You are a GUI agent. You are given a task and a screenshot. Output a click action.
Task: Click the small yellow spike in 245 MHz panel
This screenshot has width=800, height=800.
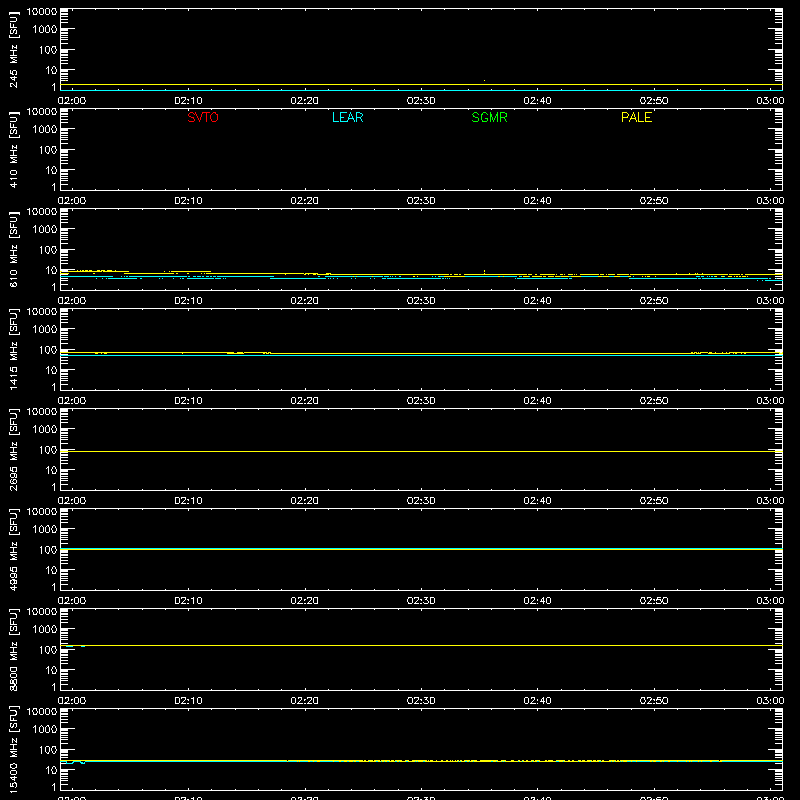pyautogui.click(x=484, y=81)
